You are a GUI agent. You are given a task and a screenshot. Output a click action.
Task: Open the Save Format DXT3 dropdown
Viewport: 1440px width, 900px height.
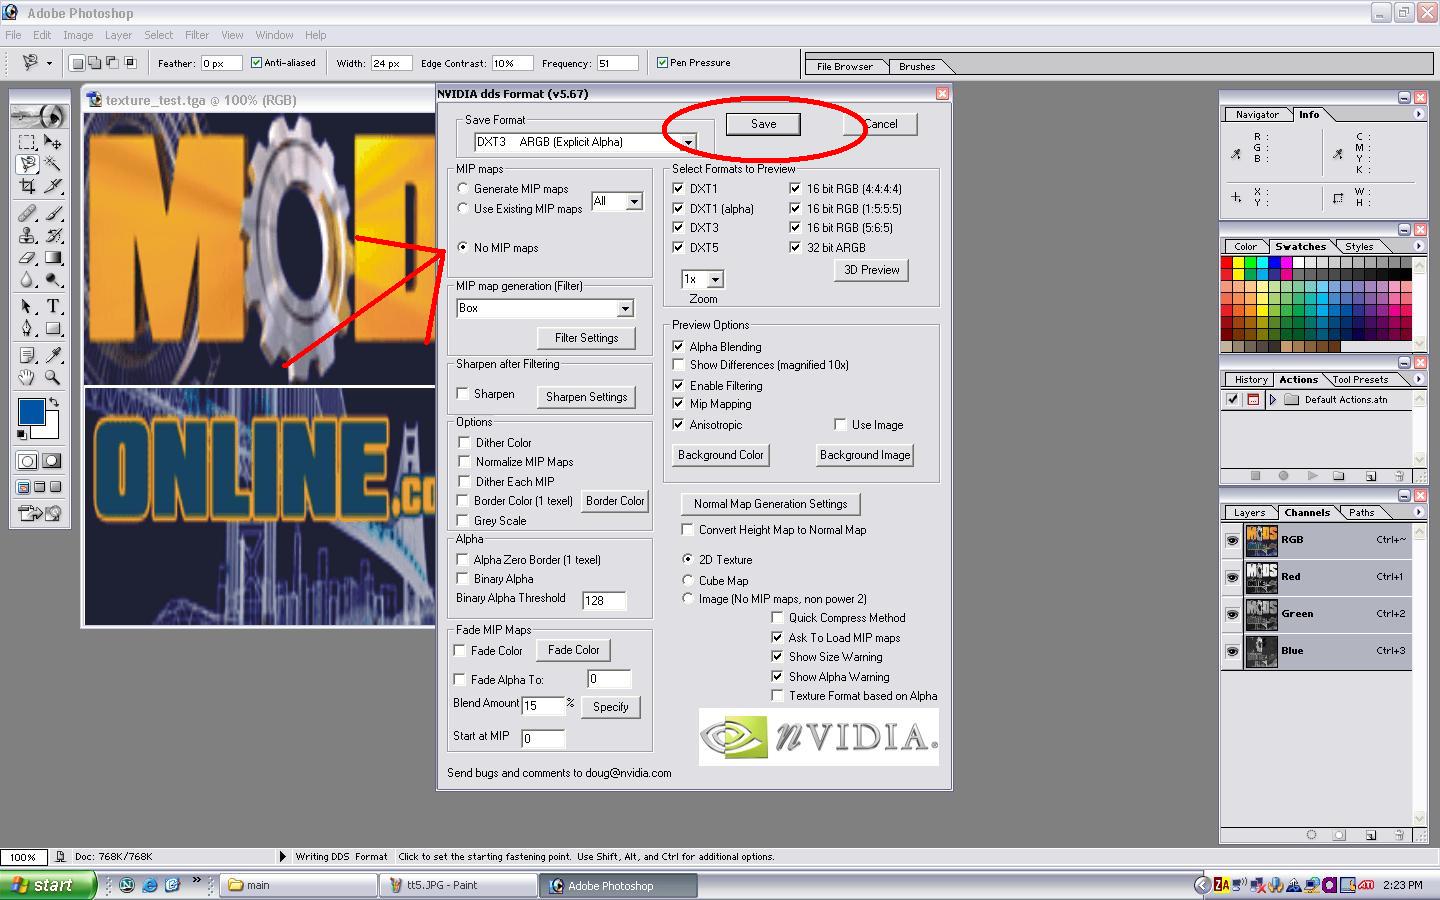688,142
